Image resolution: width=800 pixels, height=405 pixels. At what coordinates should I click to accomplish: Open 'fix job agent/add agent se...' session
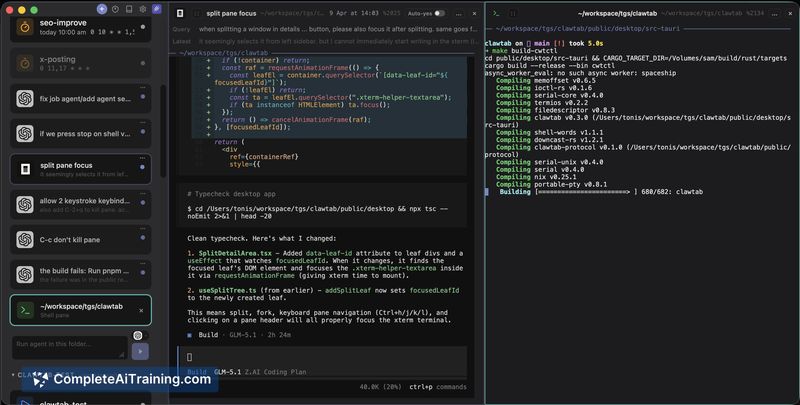[x=81, y=98]
